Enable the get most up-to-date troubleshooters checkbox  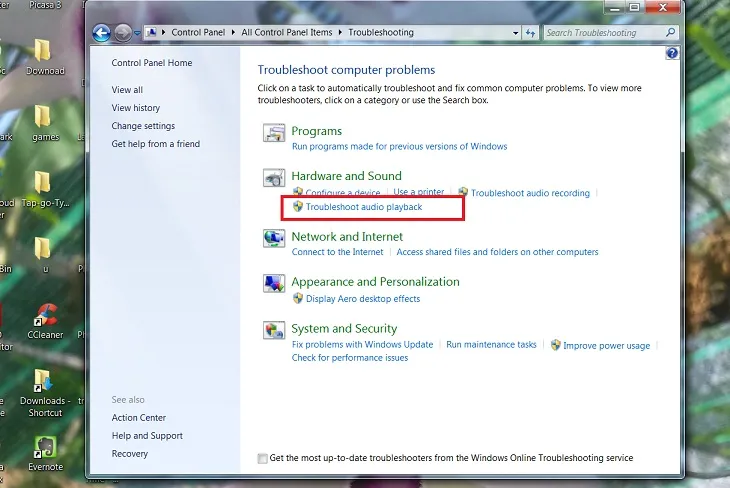click(x=263, y=459)
